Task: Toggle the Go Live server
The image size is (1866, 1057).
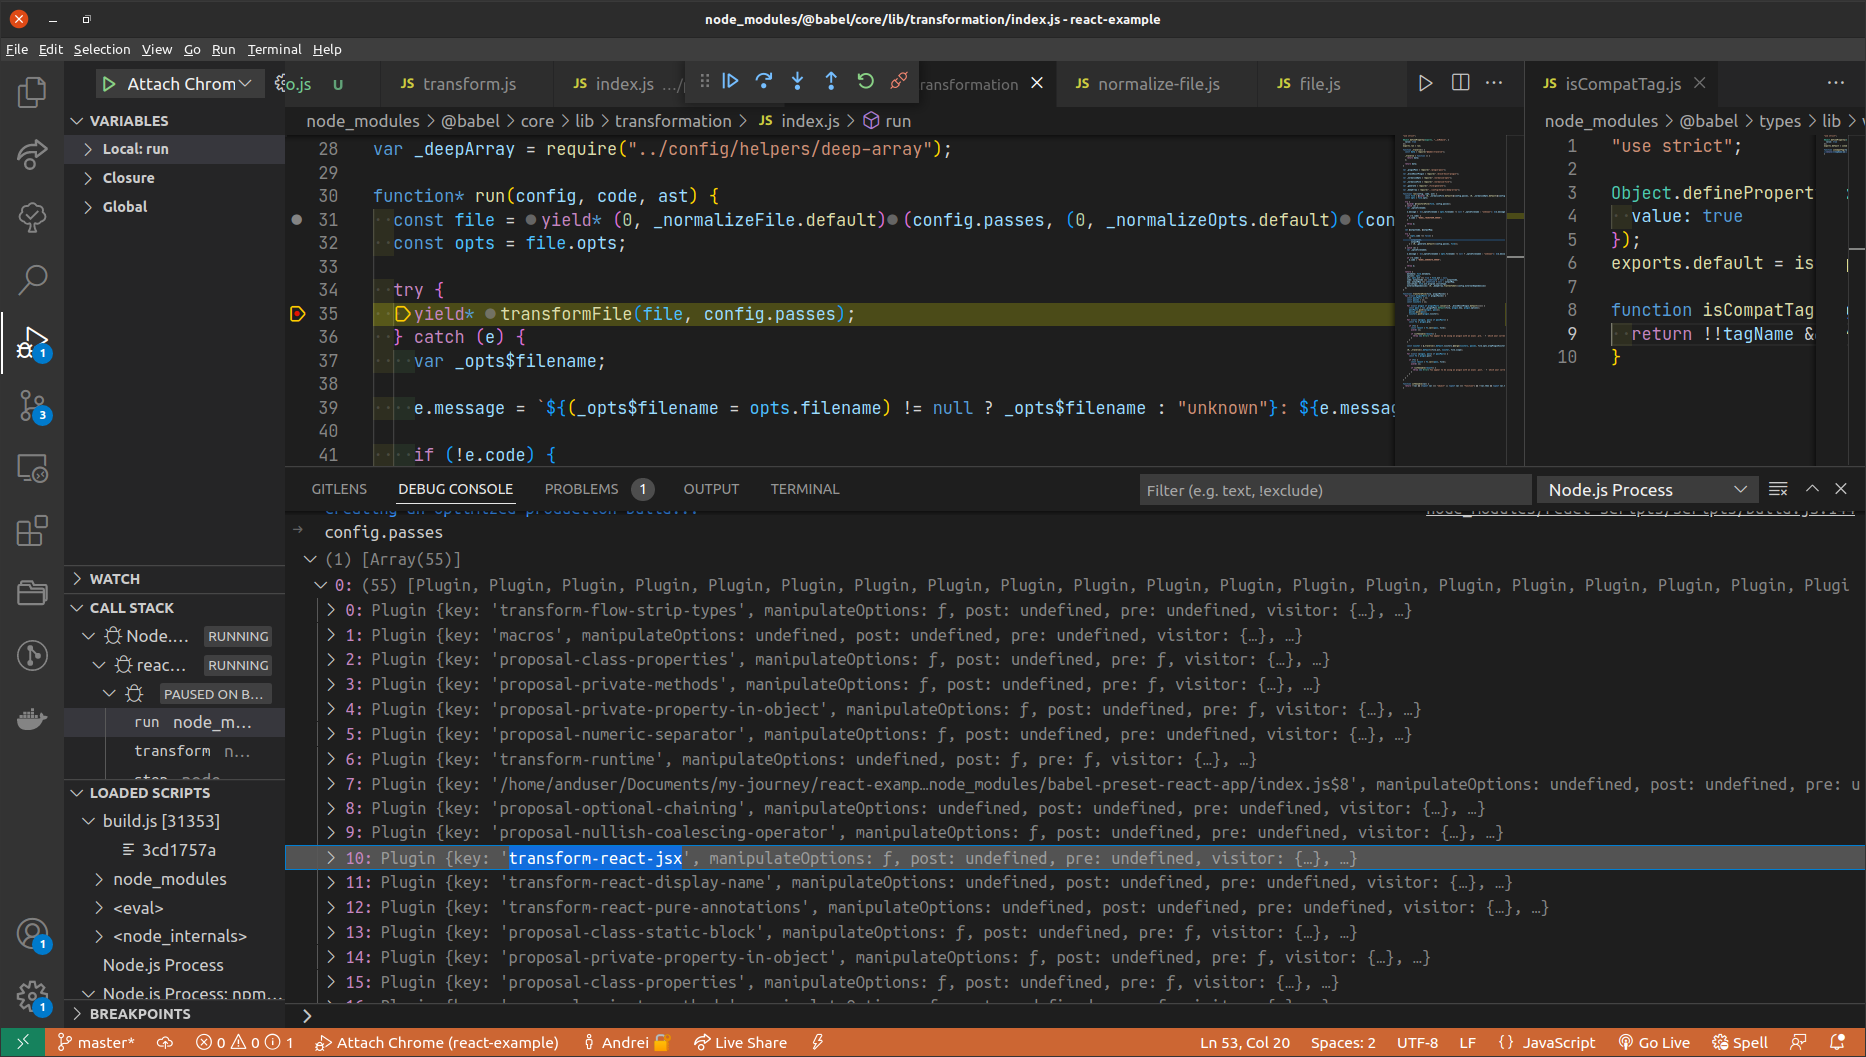Action: [x=1654, y=1042]
